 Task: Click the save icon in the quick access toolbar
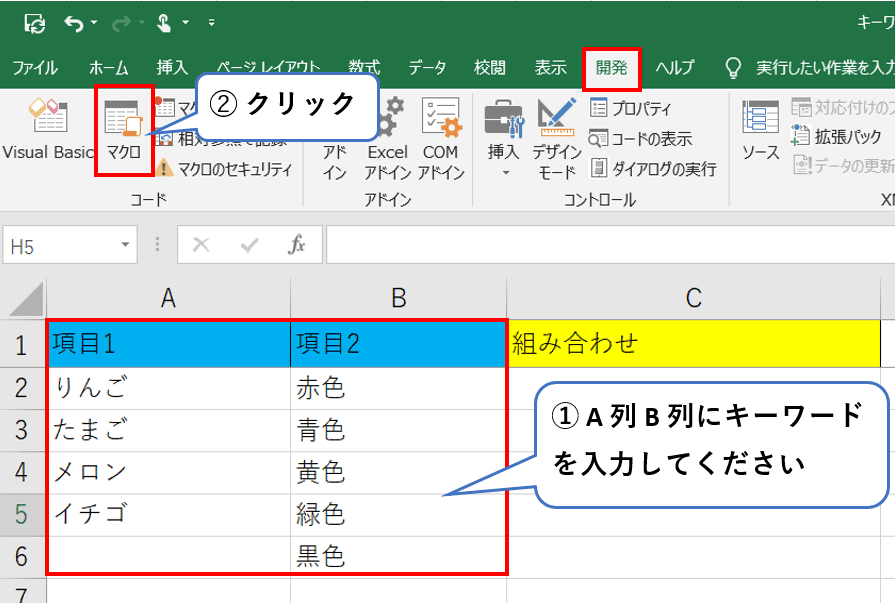pos(34,22)
